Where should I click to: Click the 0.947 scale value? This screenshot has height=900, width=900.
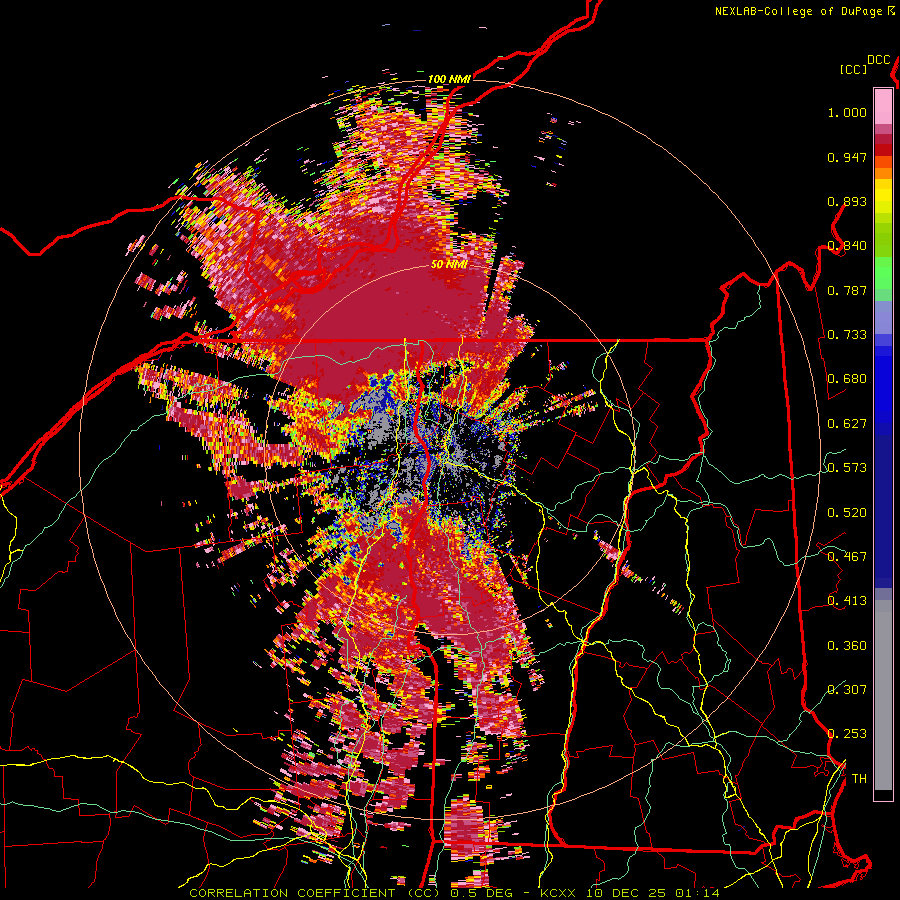pyautogui.click(x=847, y=157)
